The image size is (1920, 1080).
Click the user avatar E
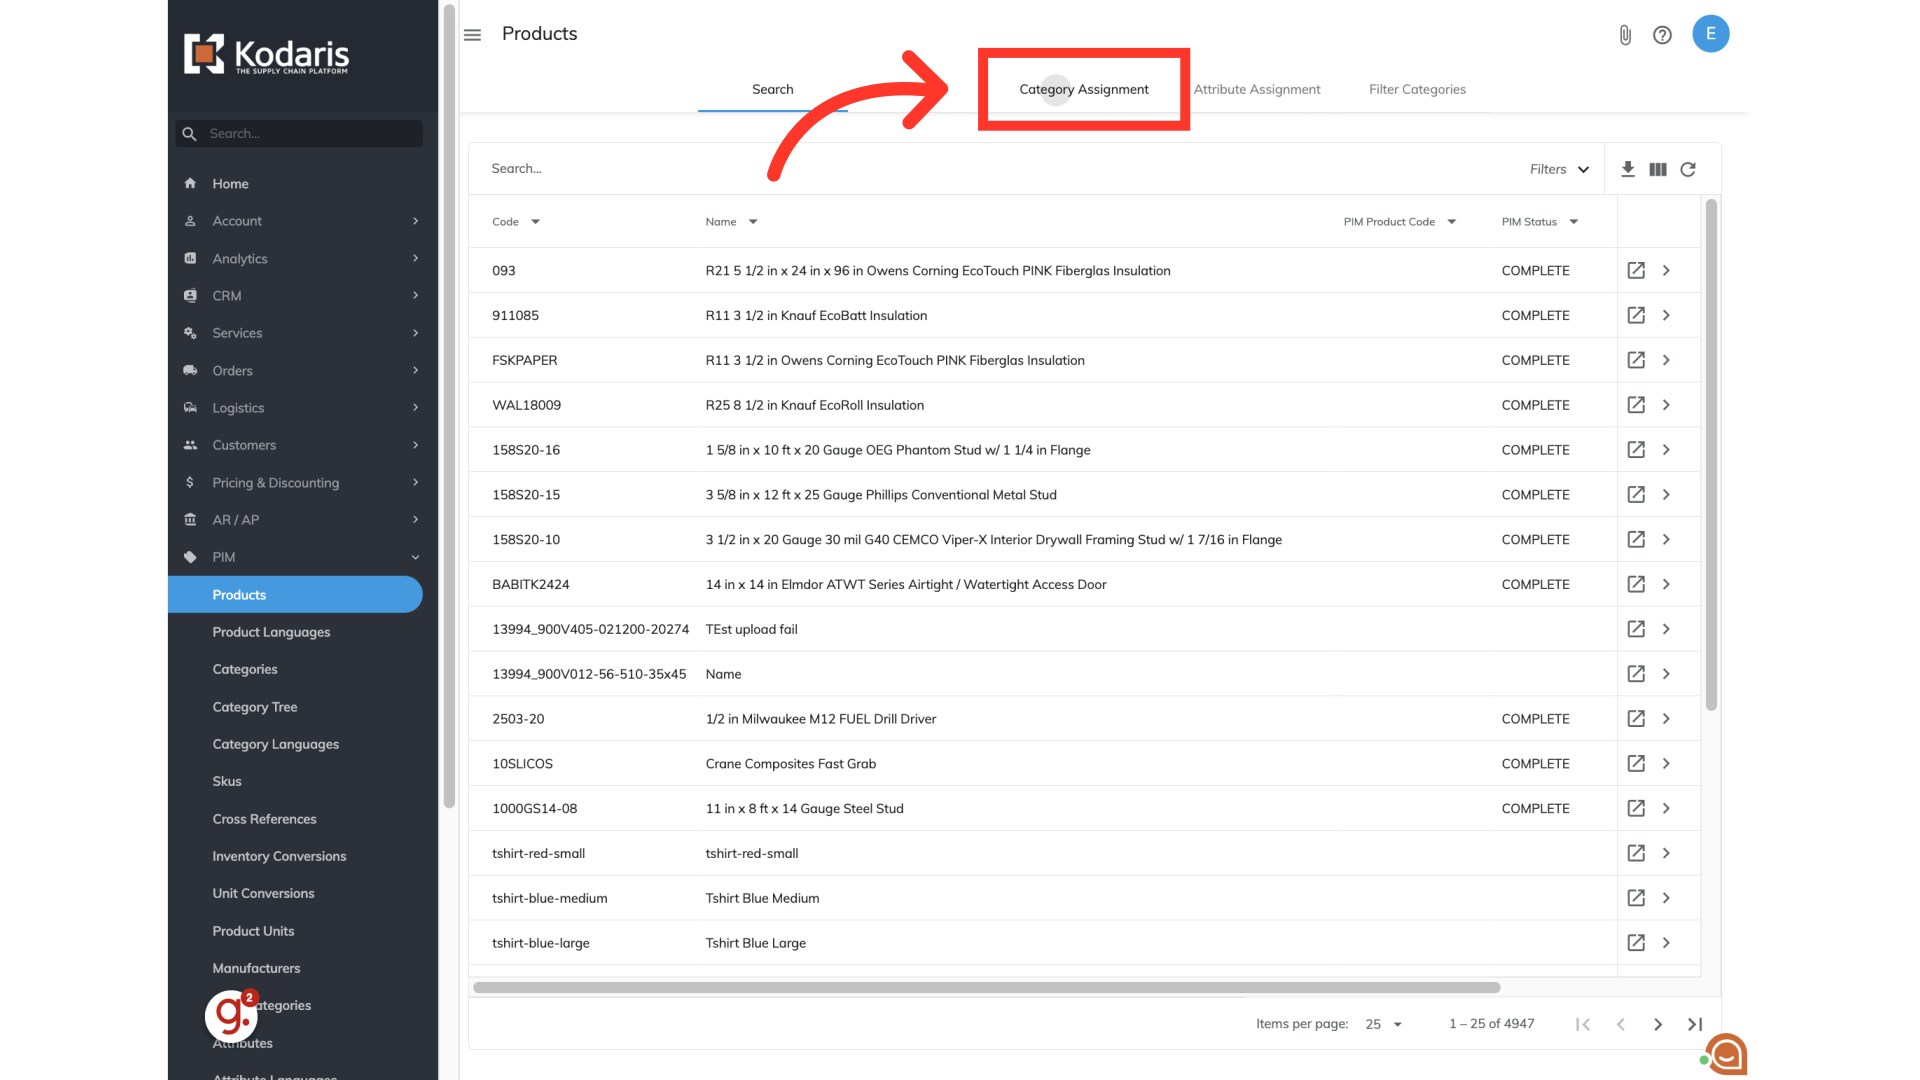pos(1711,34)
